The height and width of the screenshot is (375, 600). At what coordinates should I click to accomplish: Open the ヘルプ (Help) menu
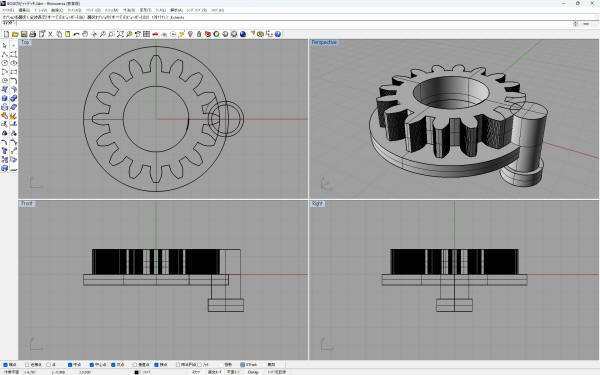click(x=217, y=10)
